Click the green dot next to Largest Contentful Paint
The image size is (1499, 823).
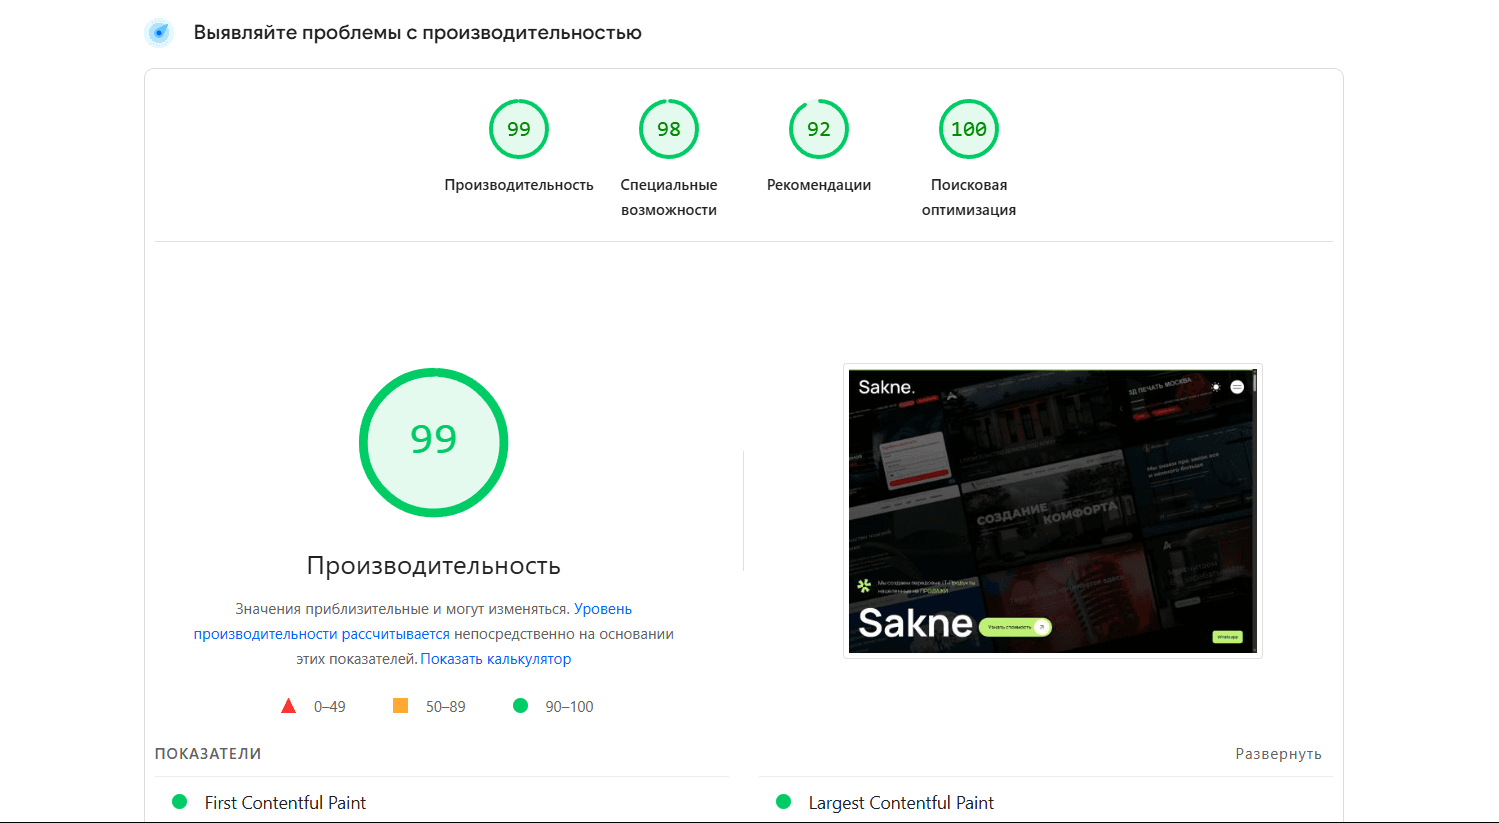(x=784, y=802)
